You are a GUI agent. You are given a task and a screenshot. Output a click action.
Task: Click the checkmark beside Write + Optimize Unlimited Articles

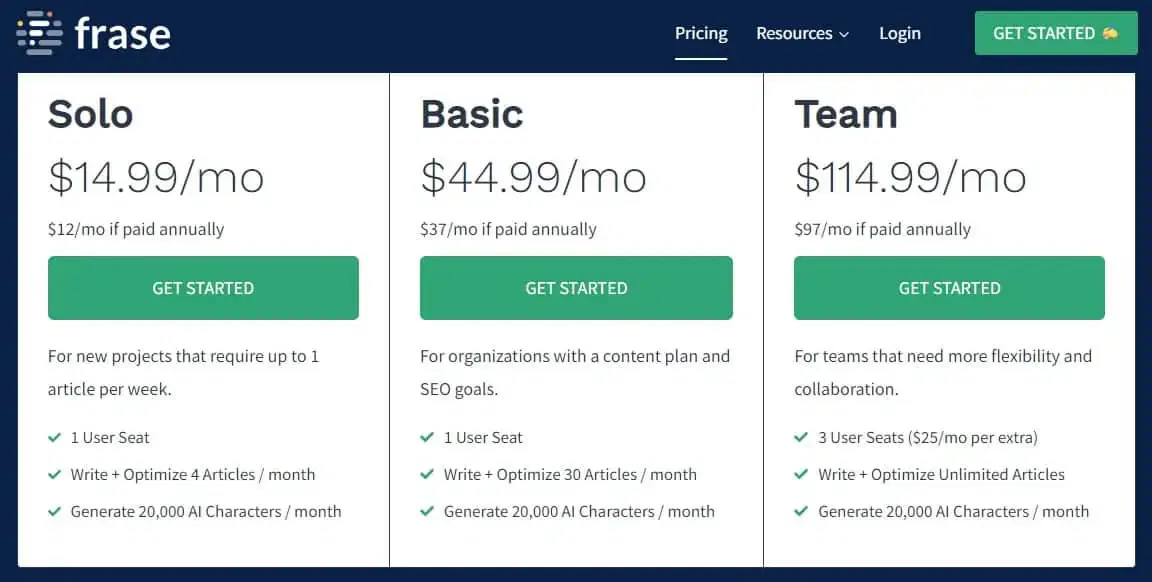click(801, 474)
